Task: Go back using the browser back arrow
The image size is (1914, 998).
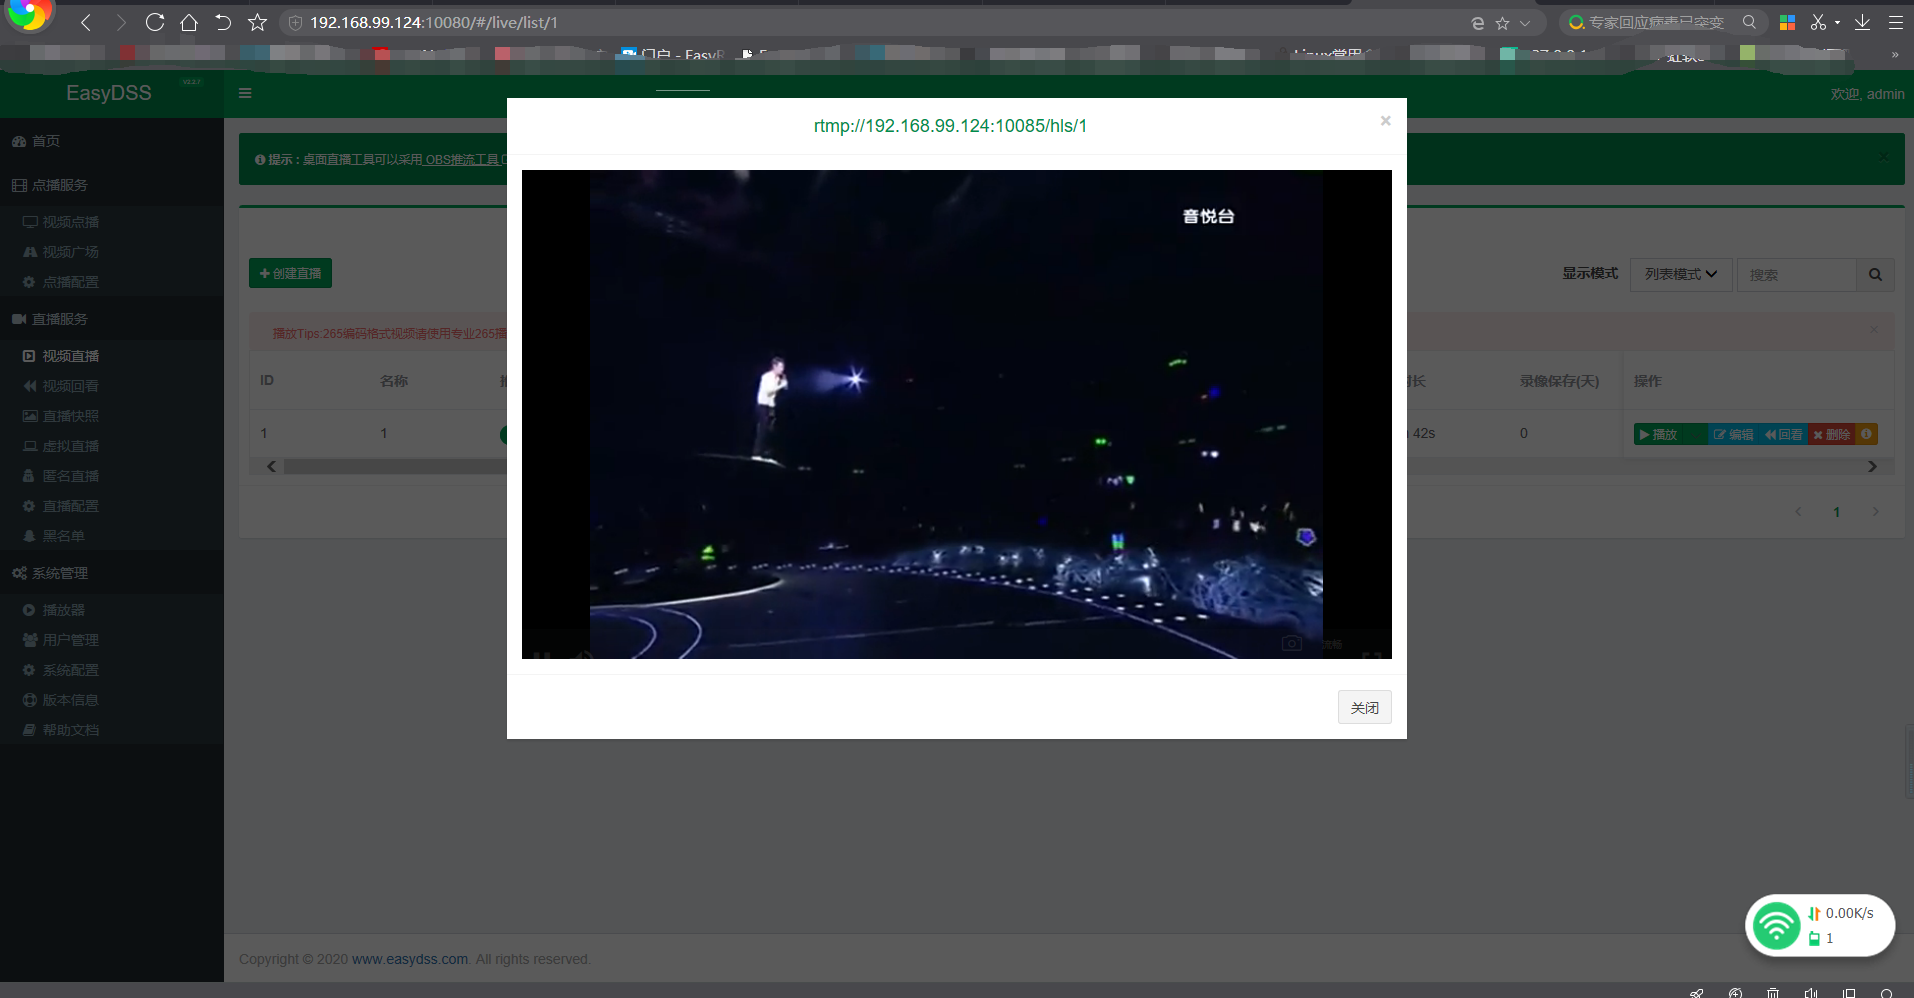Action: click(x=86, y=22)
